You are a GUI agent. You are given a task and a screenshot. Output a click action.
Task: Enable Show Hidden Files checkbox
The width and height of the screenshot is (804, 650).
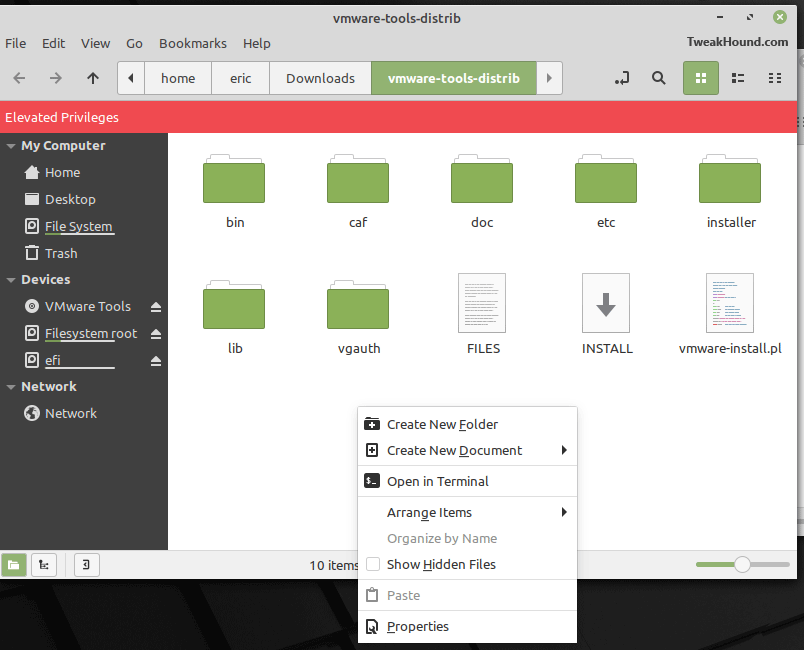(x=373, y=564)
